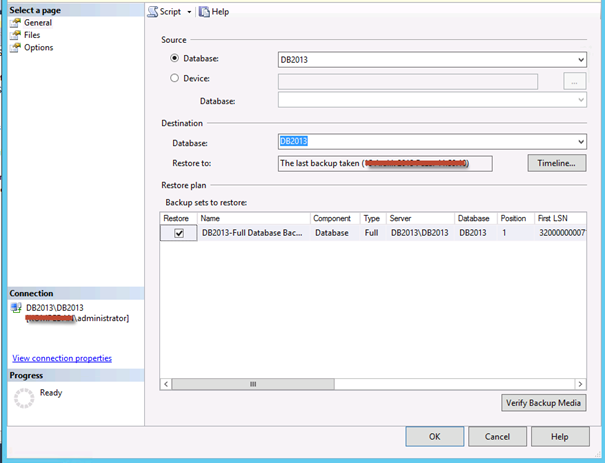Image resolution: width=605 pixels, height=463 pixels.
Task: Click the device browse ellipsis button
Action: tap(574, 81)
